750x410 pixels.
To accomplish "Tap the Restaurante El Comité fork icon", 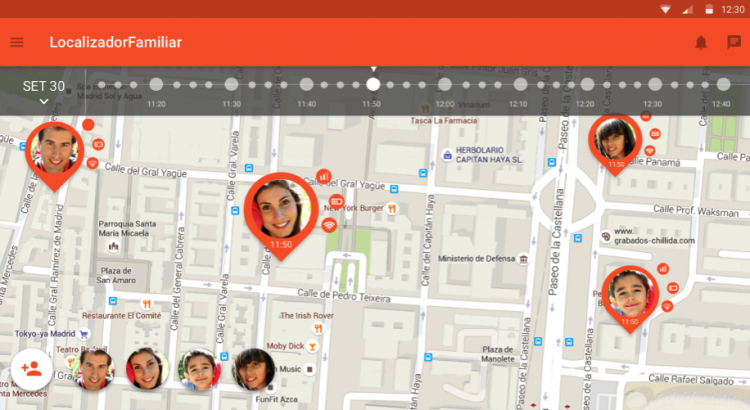I will [147, 304].
